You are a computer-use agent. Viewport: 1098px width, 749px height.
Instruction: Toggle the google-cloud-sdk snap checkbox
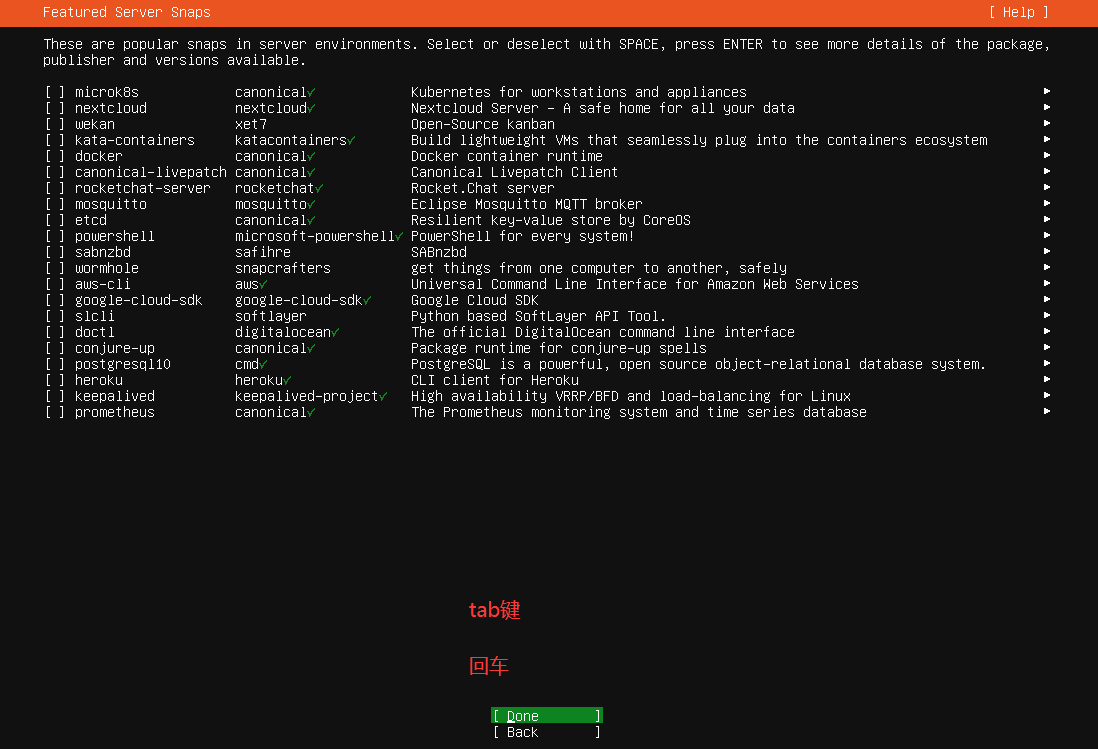tap(55, 300)
